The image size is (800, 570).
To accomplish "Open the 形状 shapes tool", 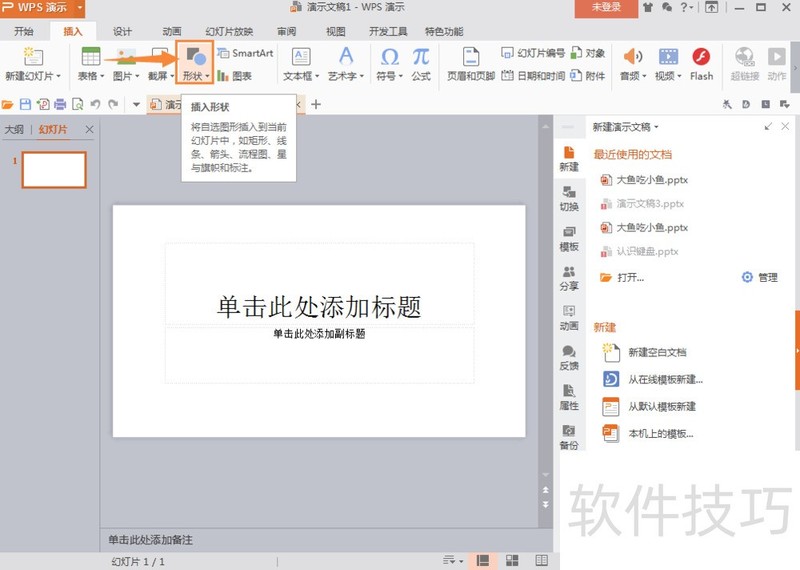I will 195,63.
